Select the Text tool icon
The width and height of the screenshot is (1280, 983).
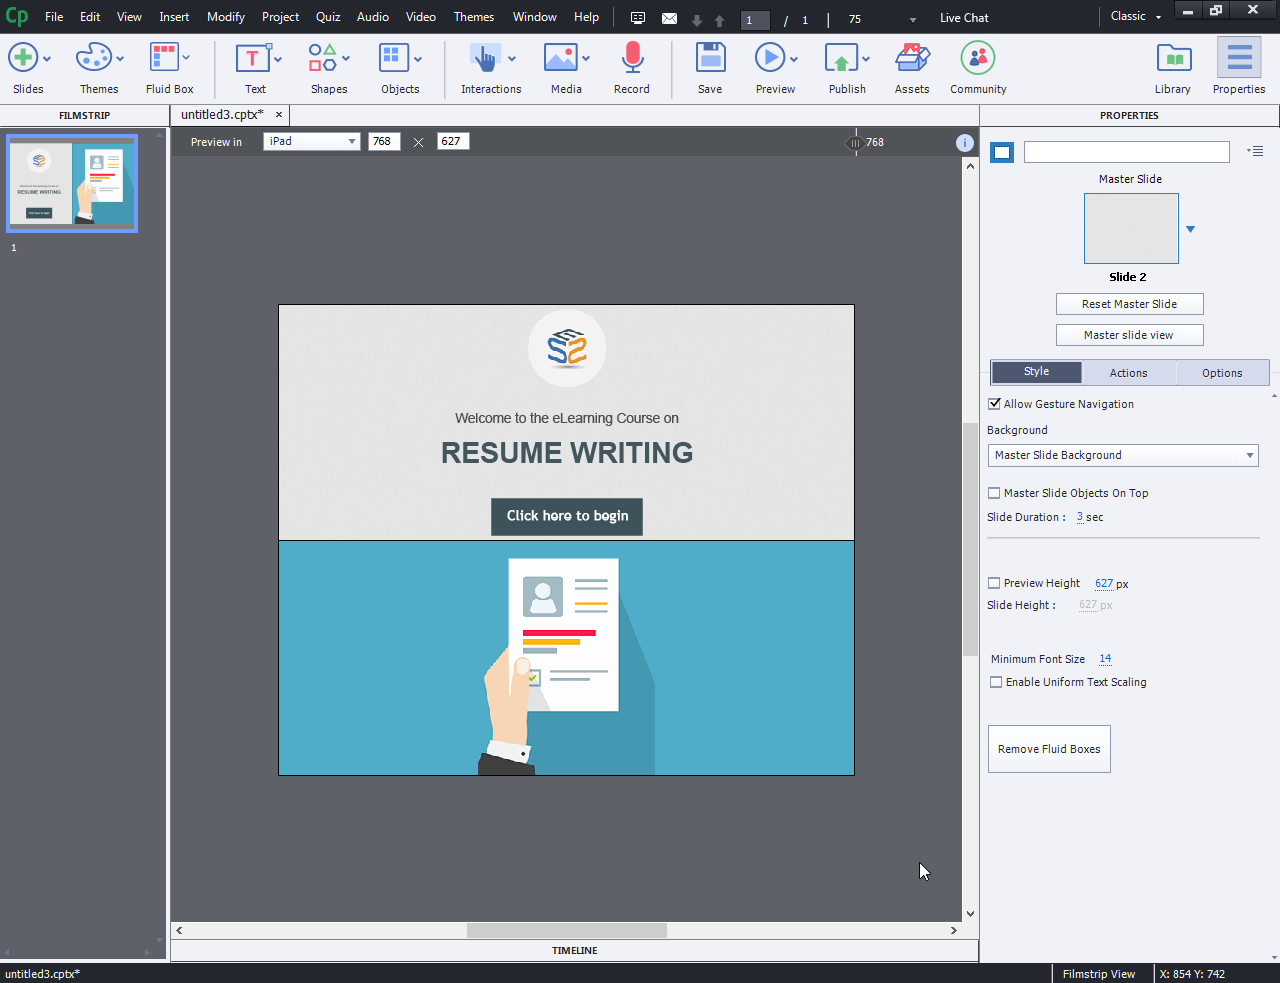pyautogui.click(x=252, y=58)
